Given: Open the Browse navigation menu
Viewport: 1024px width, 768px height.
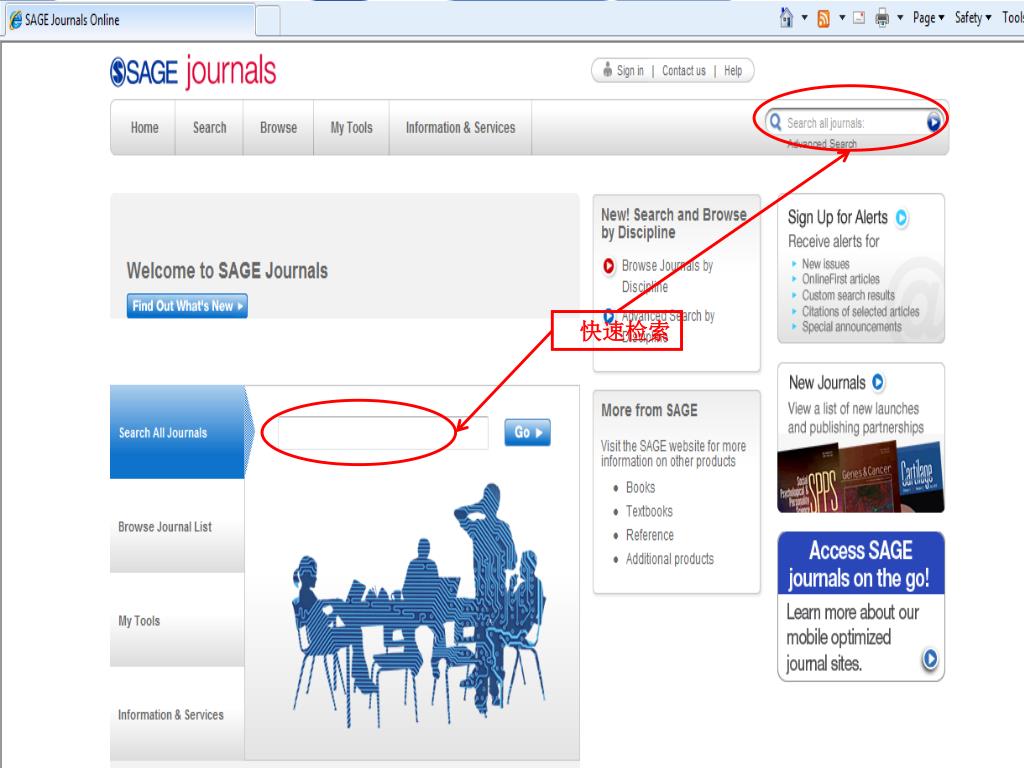Looking at the screenshot, I should pos(278,128).
